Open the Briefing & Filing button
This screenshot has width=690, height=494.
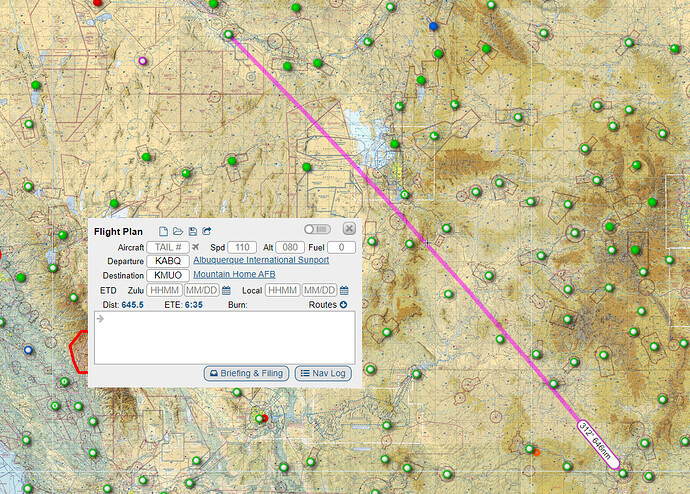[x=245, y=373]
